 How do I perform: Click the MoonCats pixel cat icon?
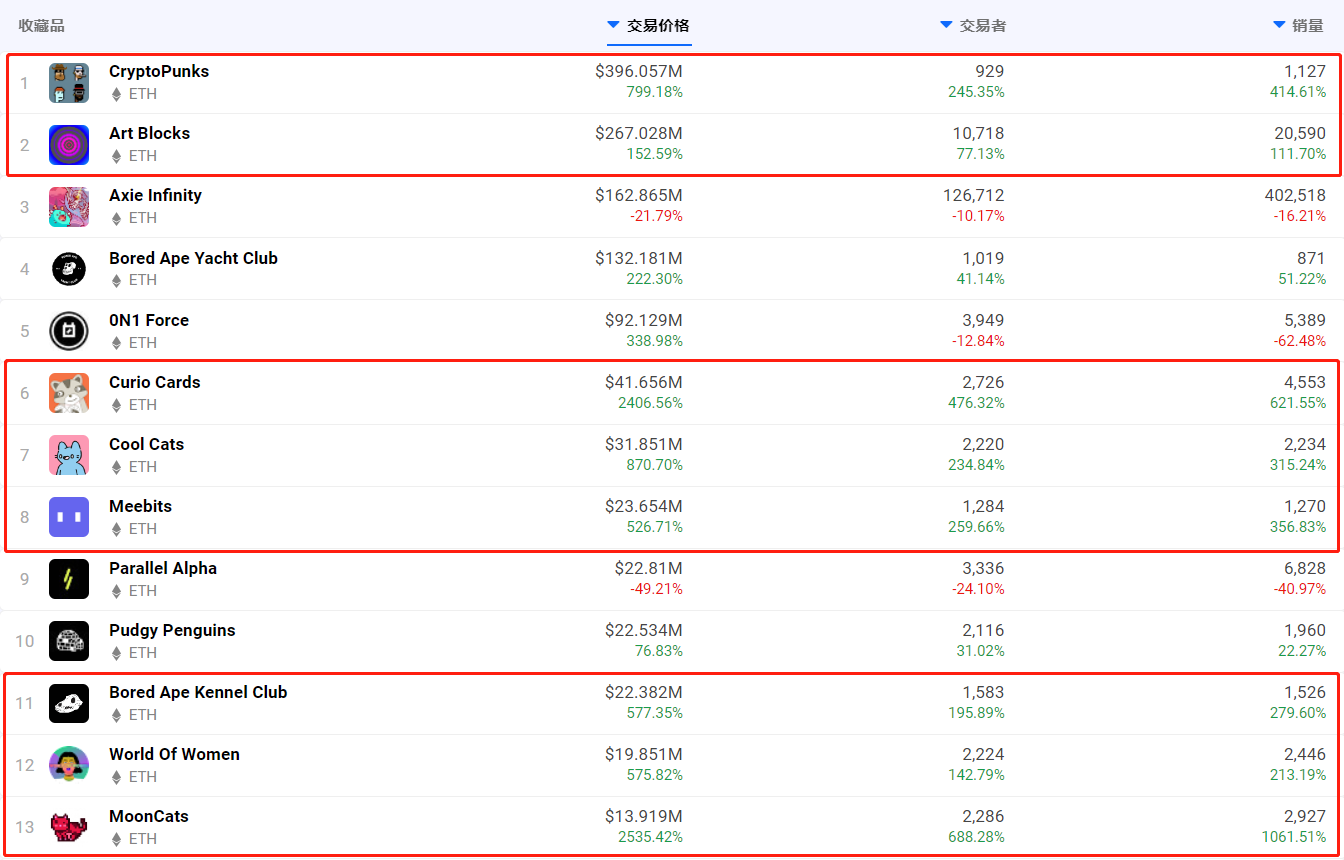pos(69,827)
